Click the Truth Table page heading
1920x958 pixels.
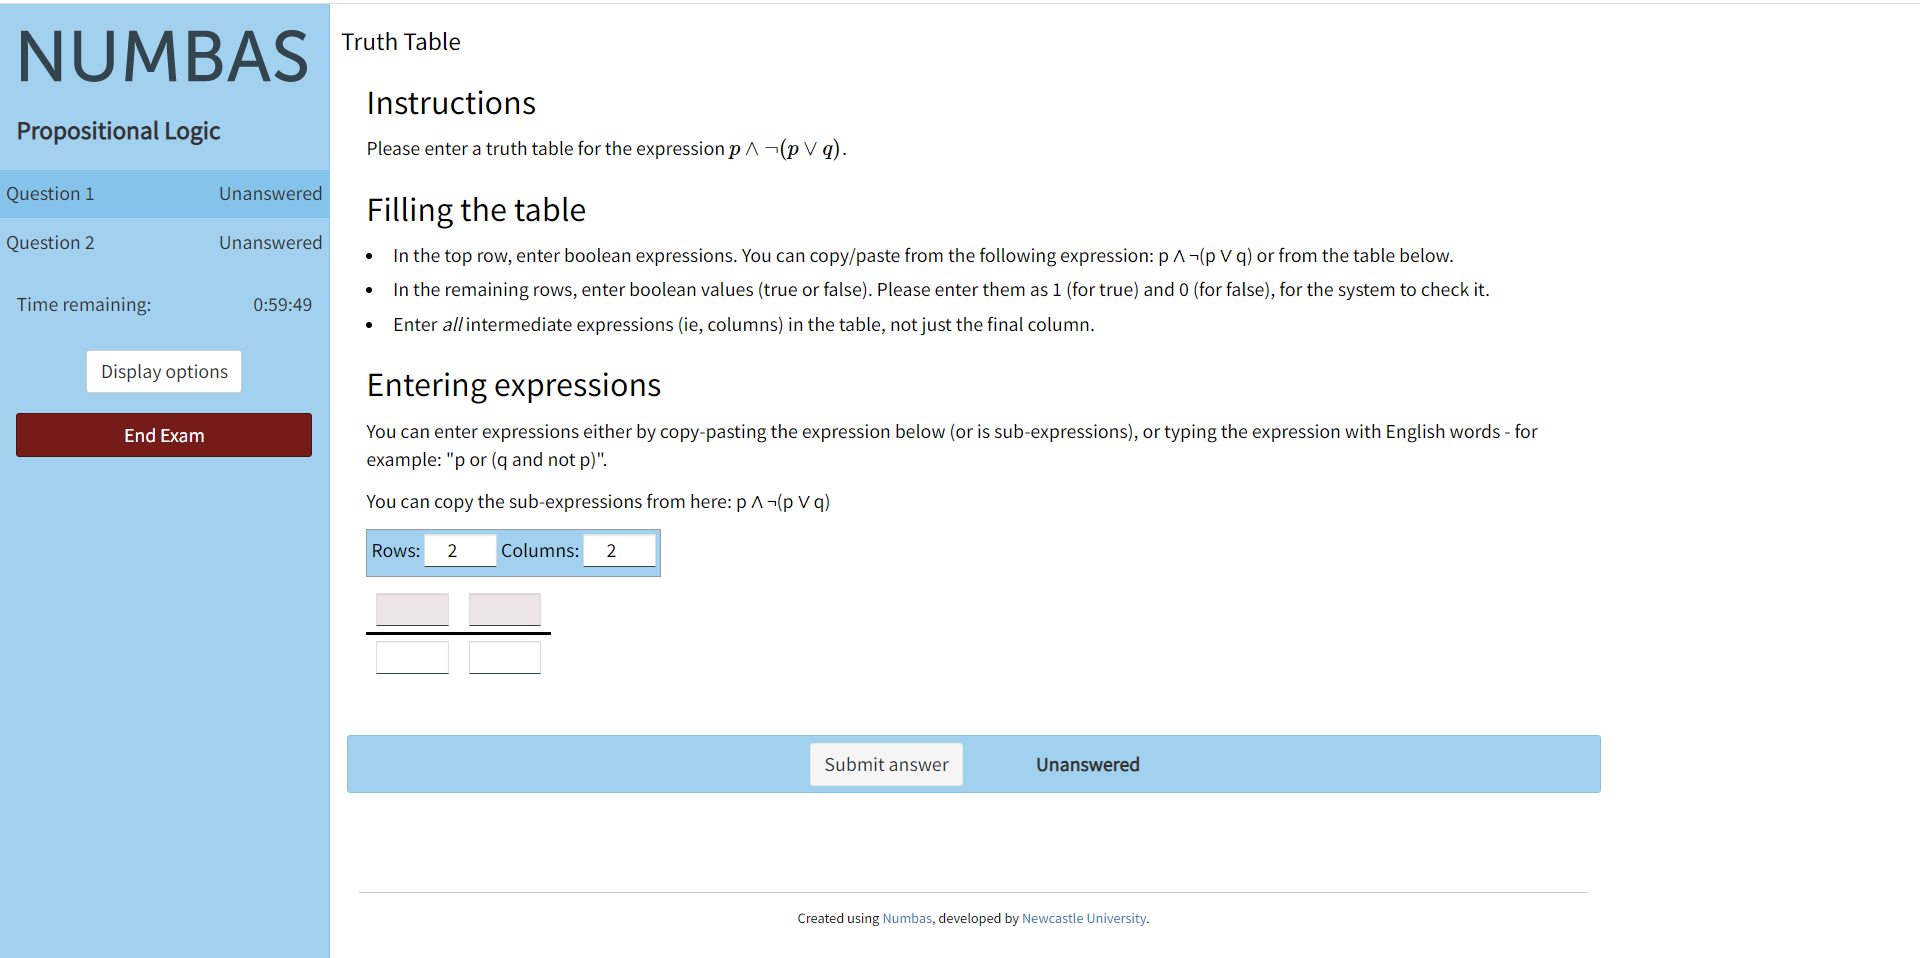400,42
